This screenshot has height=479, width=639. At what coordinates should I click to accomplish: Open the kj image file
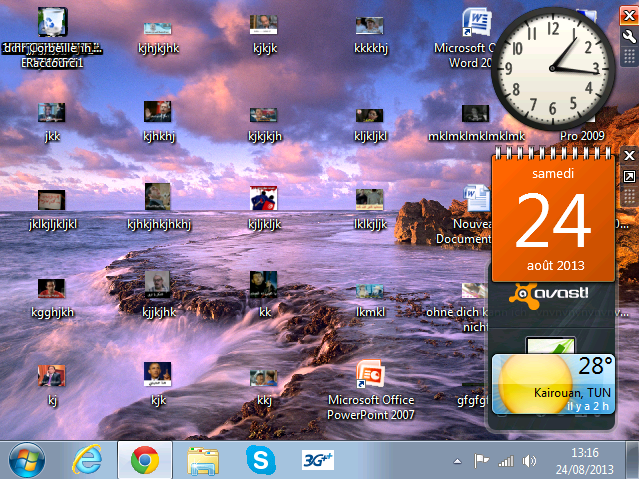pos(52,376)
